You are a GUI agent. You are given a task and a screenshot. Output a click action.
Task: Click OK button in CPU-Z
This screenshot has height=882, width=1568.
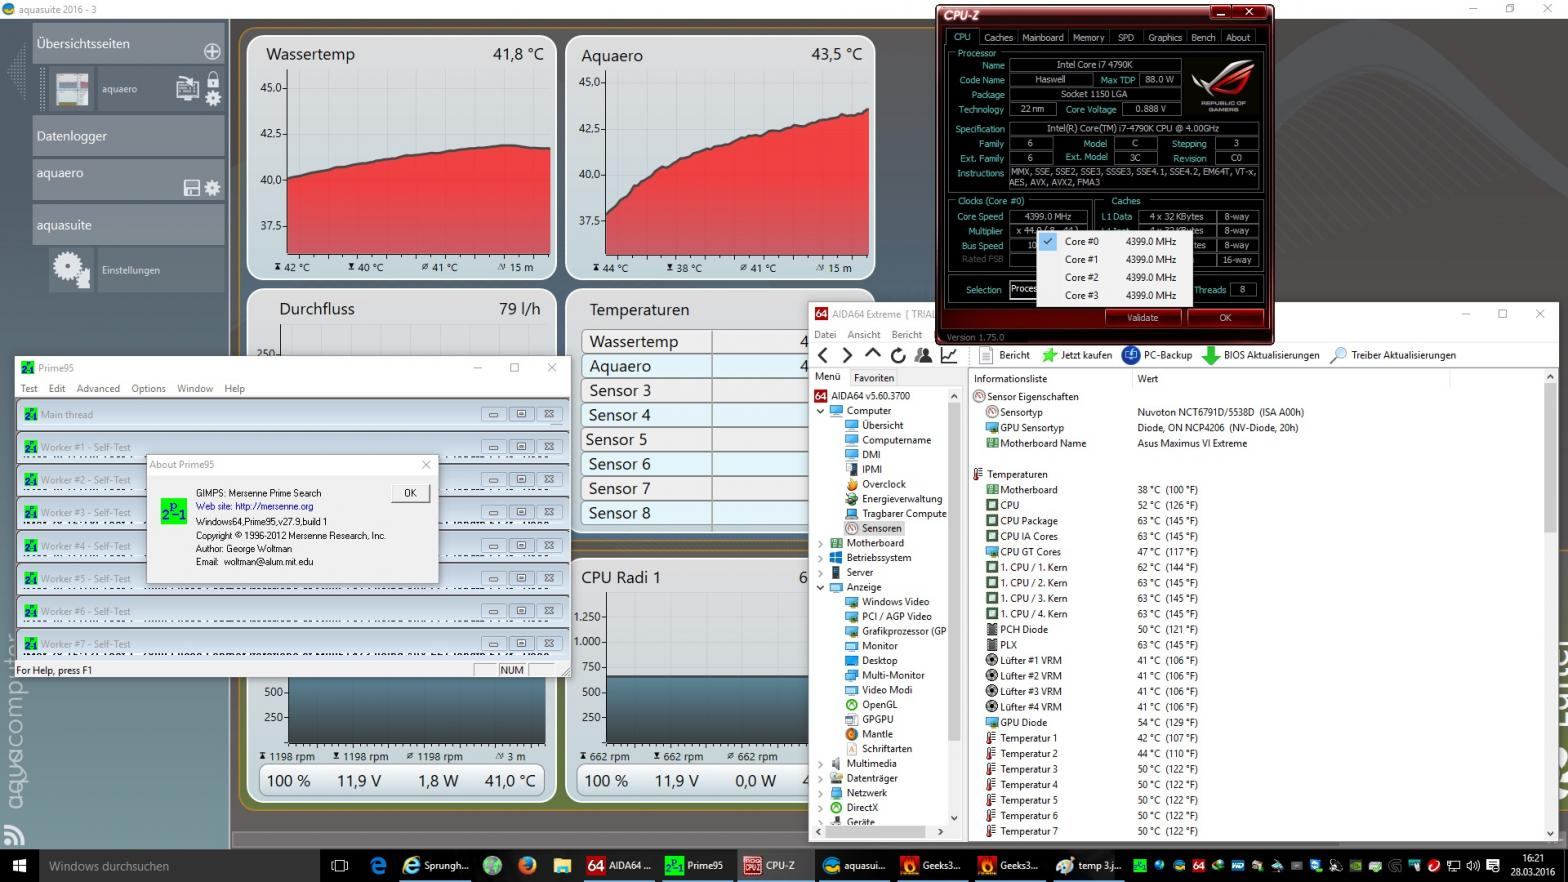click(1225, 318)
